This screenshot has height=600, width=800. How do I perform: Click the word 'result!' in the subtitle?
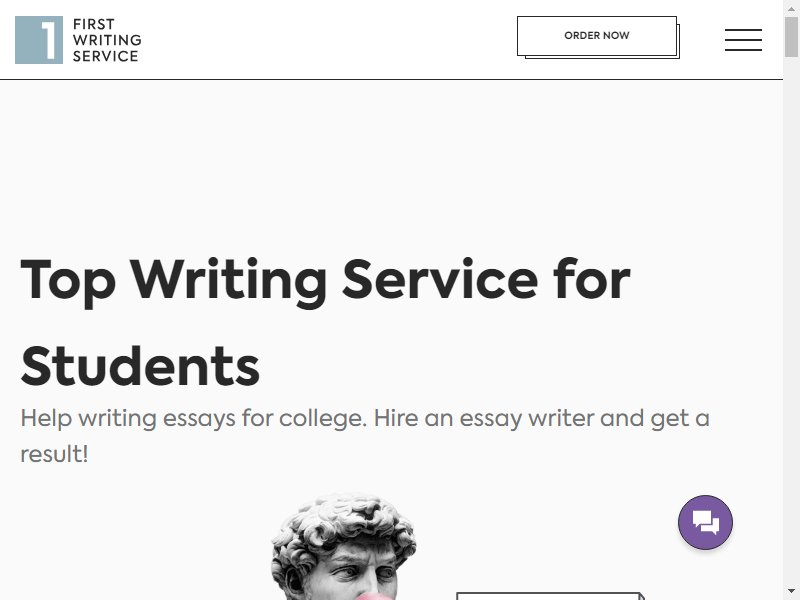(x=54, y=454)
